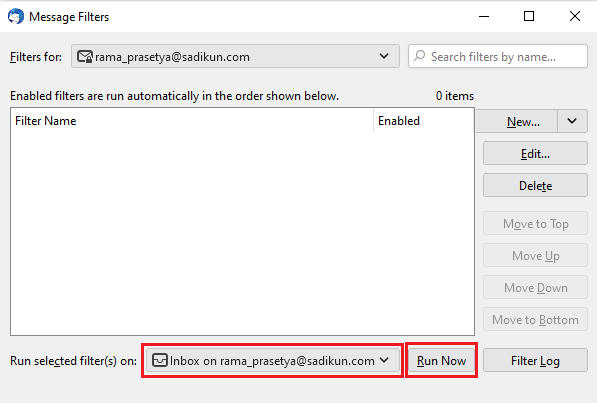This screenshot has width=597, height=403.
Task: Click the Enabled column header
Action: [423, 121]
